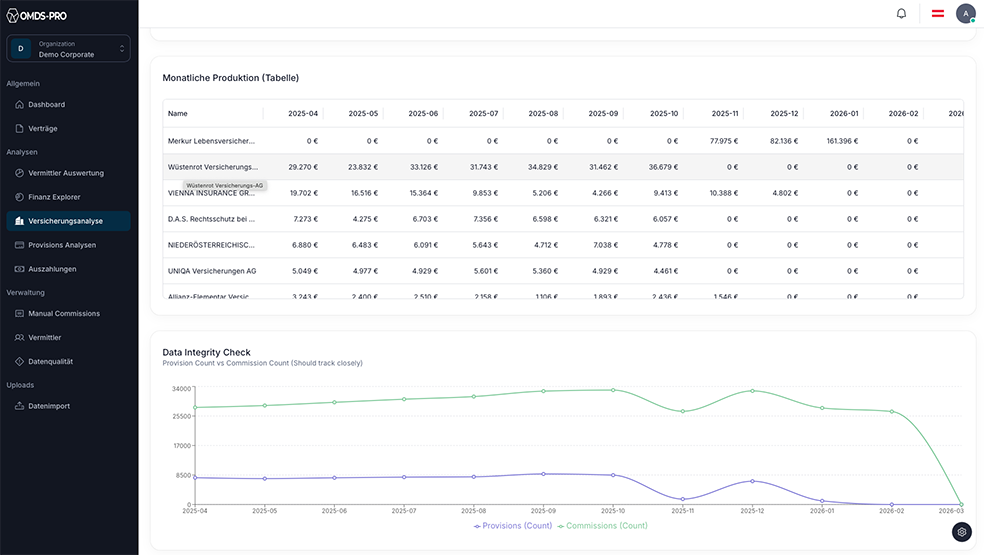Image resolution: width=984 pixels, height=555 pixels.
Task: Click the Dashboard home icon
Action: pyautogui.click(x=19, y=104)
